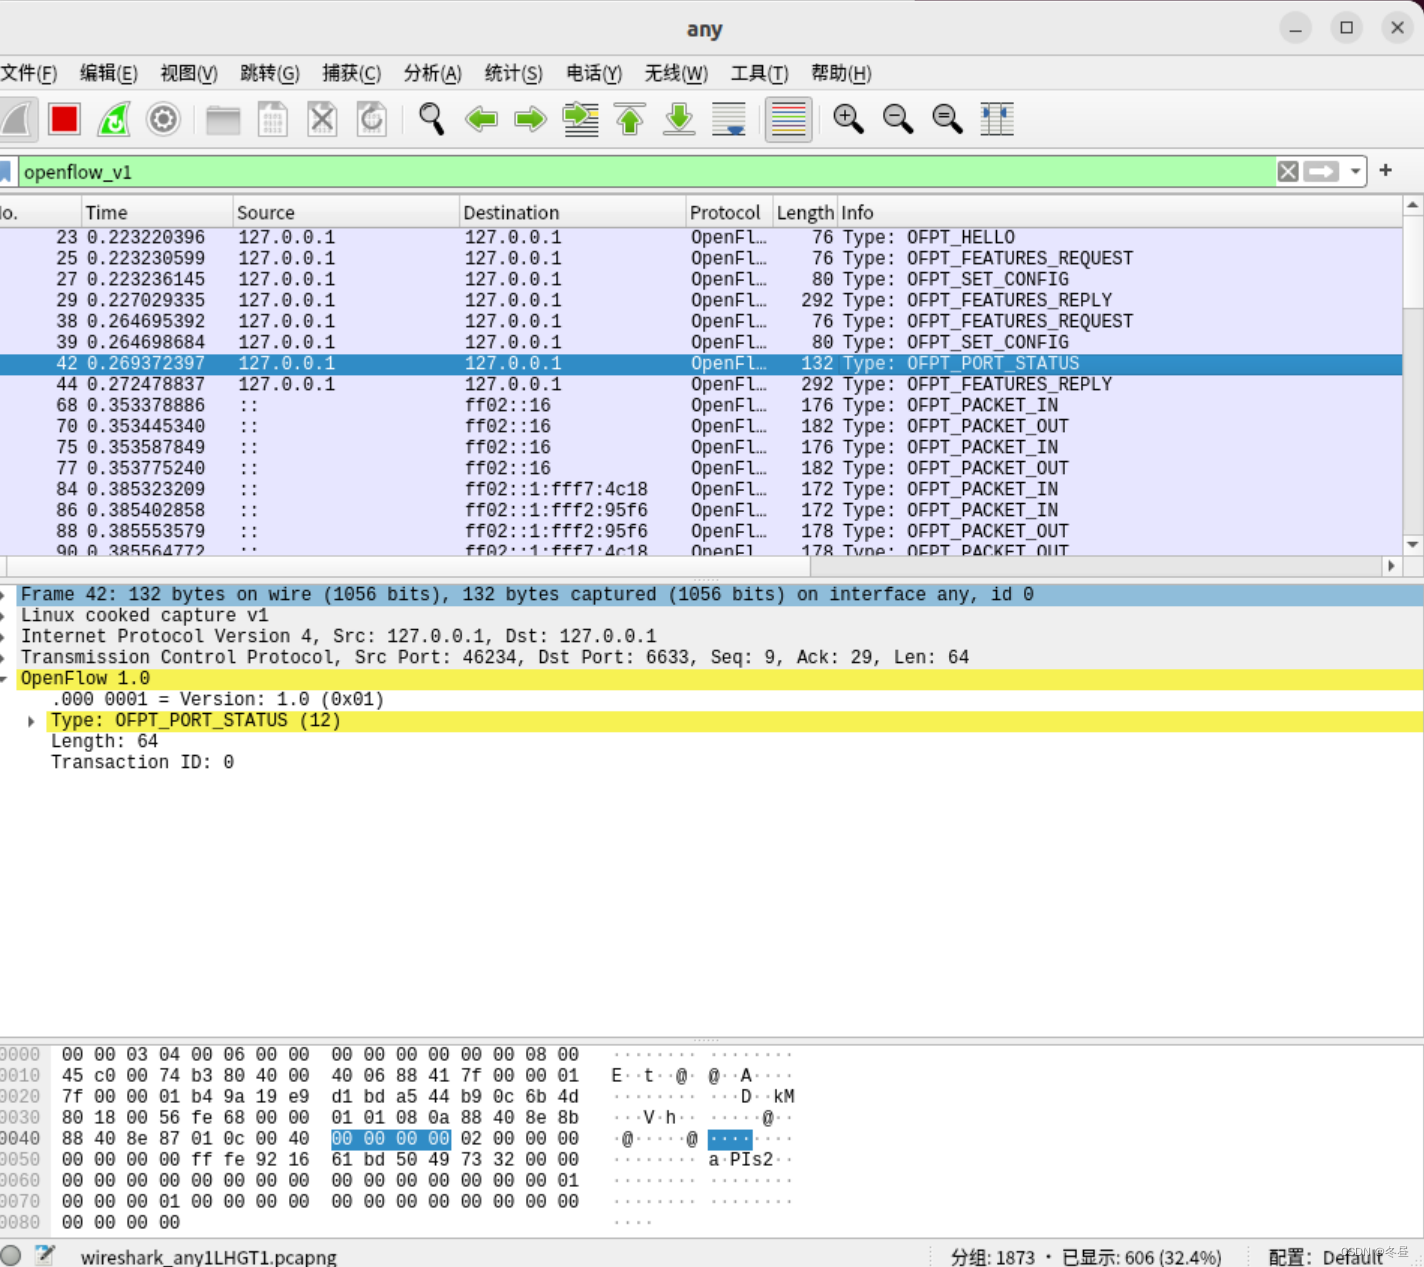
Task: Open the recent display filters dropdown
Action: point(1355,172)
